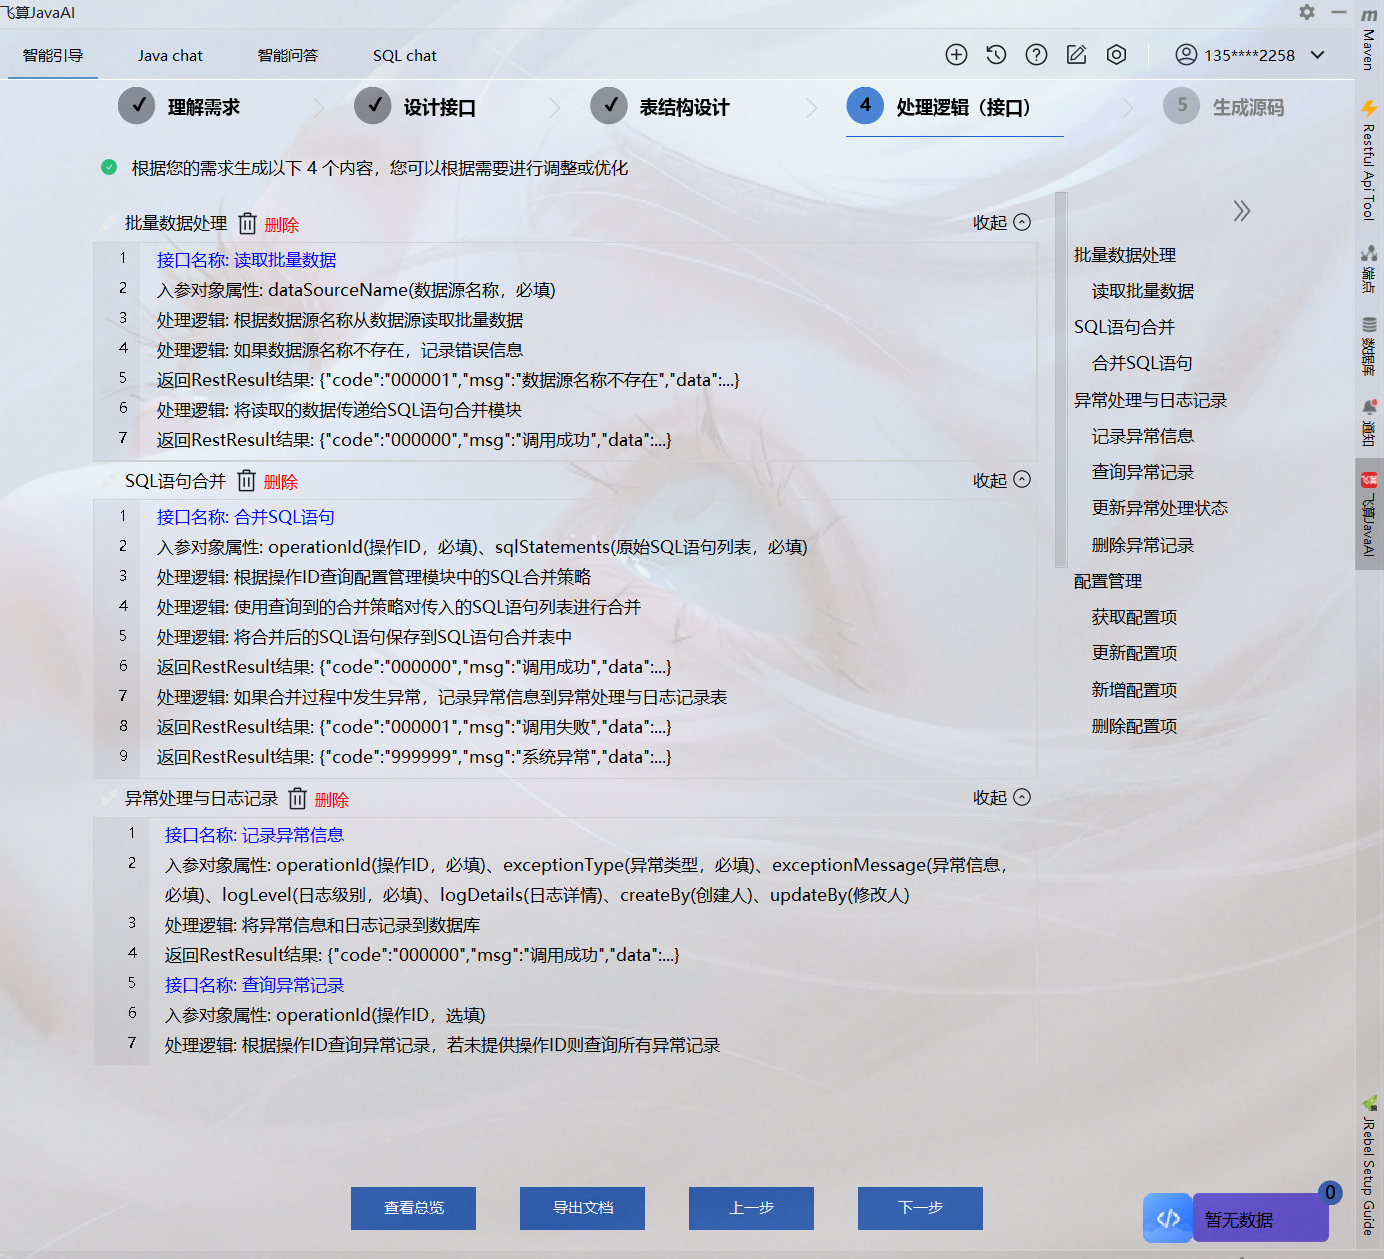Click the trash icon beside SQL语句合并
The image size is (1384, 1259).
pos(246,481)
